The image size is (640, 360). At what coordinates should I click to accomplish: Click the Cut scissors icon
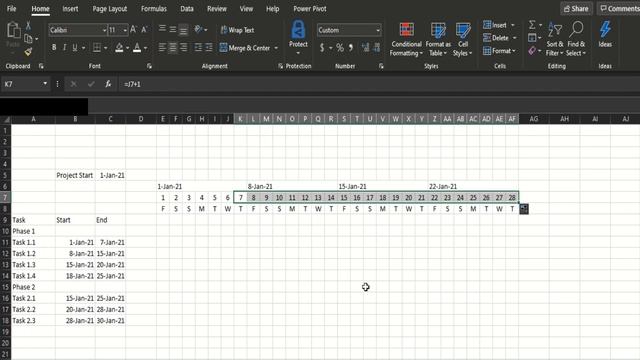(28, 25)
